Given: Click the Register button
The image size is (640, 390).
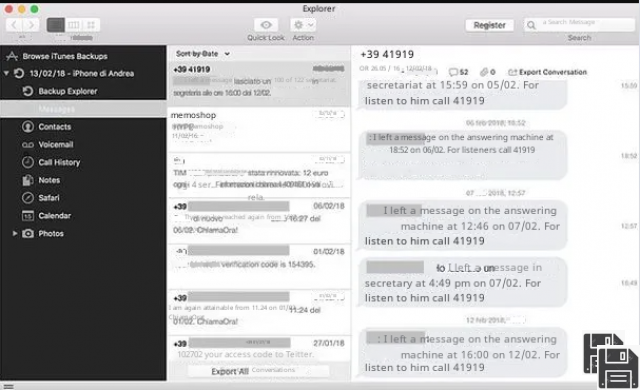Looking at the screenshot, I should pos(489,25).
